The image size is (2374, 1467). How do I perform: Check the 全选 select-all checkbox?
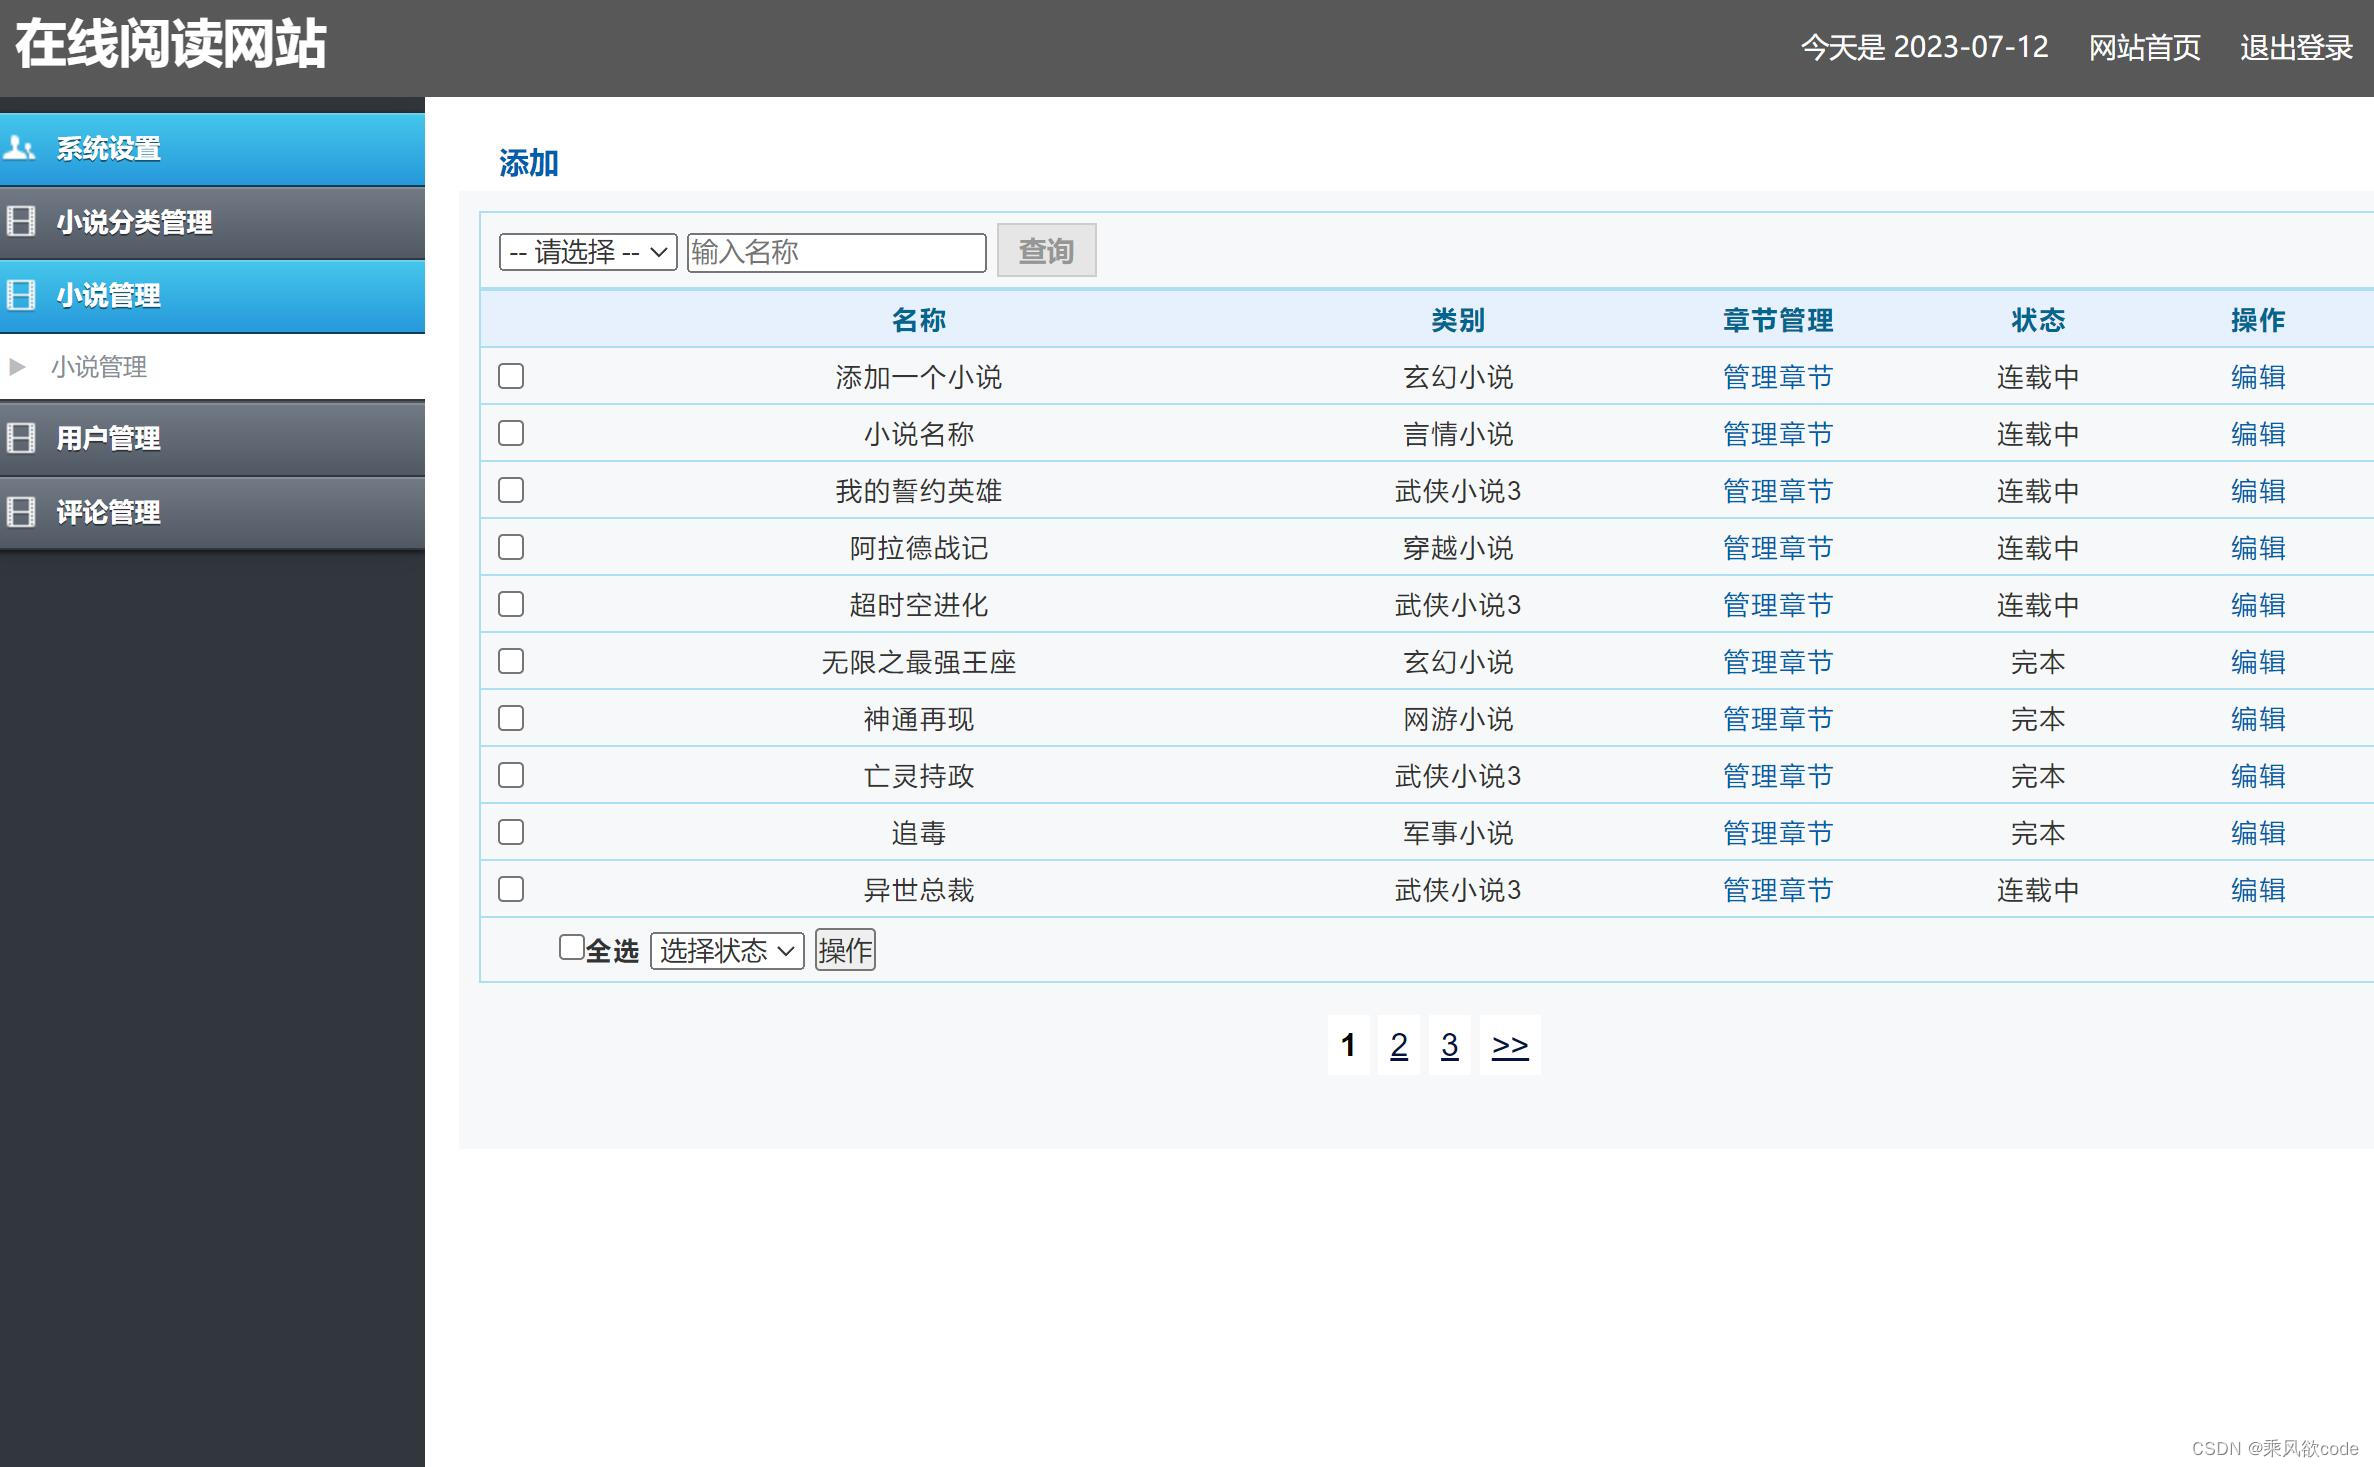571,946
